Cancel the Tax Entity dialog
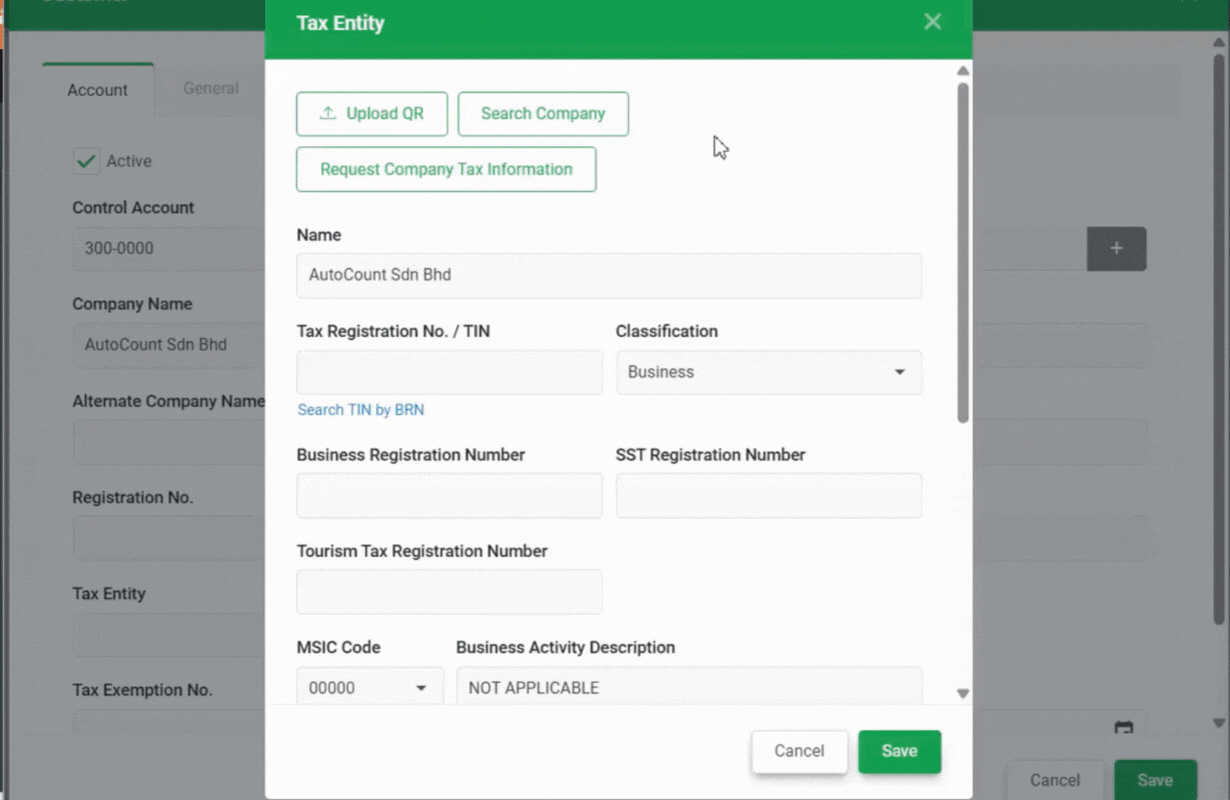 (799, 751)
